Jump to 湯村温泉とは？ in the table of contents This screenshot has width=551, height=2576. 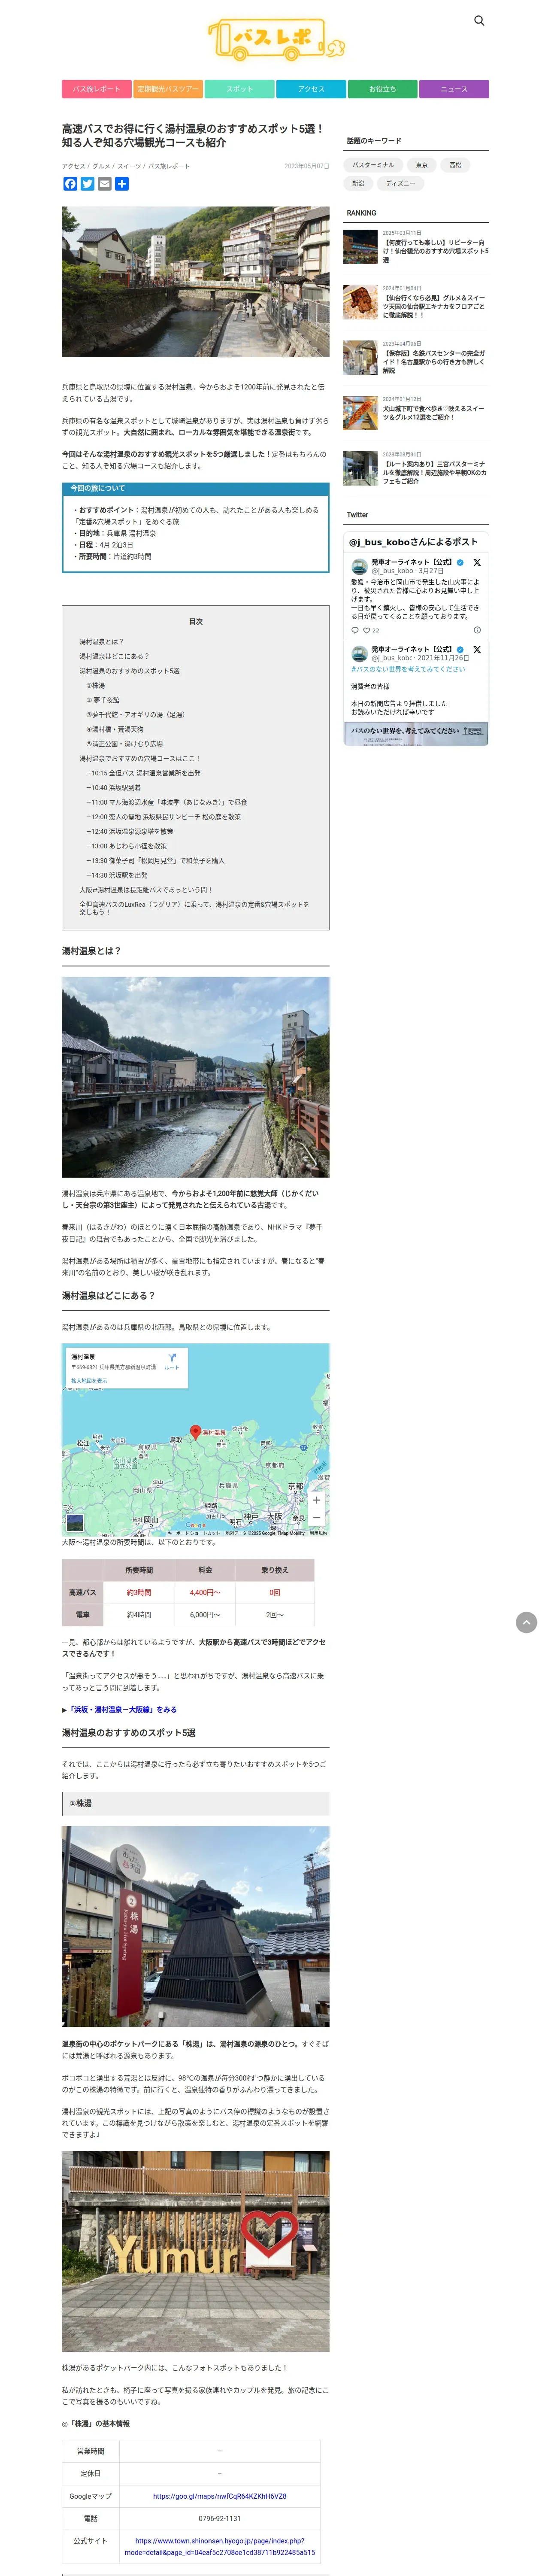point(102,642)
